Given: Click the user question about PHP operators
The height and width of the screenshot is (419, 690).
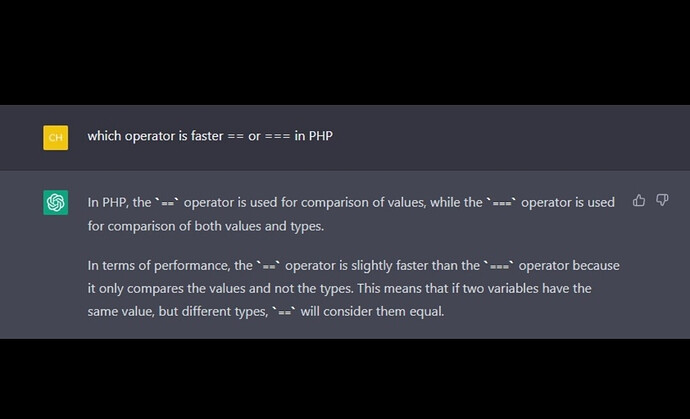Looking at the screenshot, I should point(209,136).
